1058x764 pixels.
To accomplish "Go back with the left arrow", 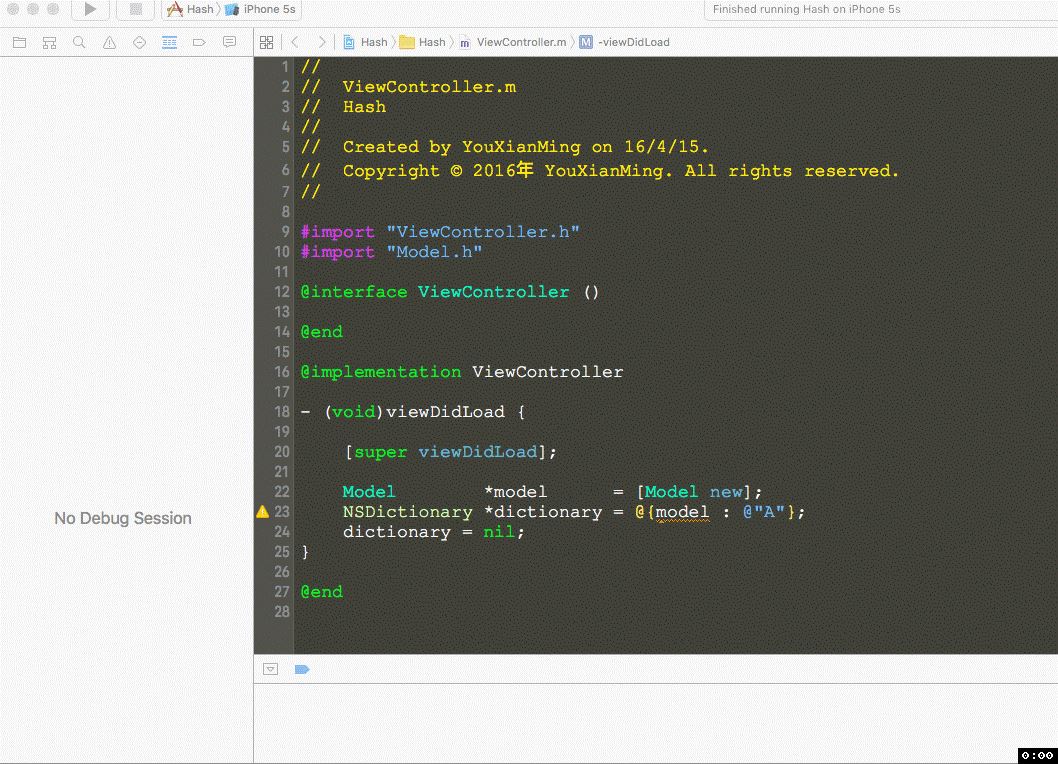I will click(295, 42).
